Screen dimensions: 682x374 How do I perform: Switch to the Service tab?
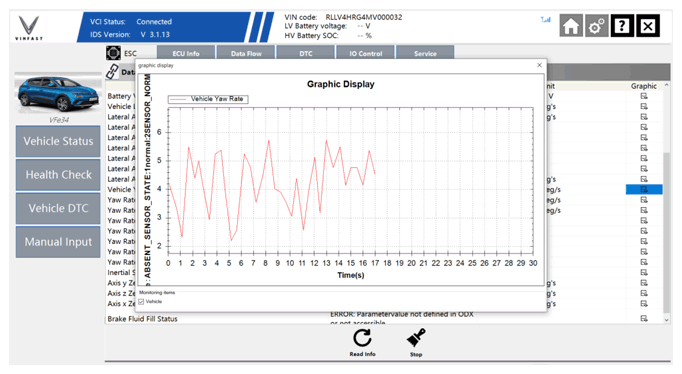click(425, 52)
